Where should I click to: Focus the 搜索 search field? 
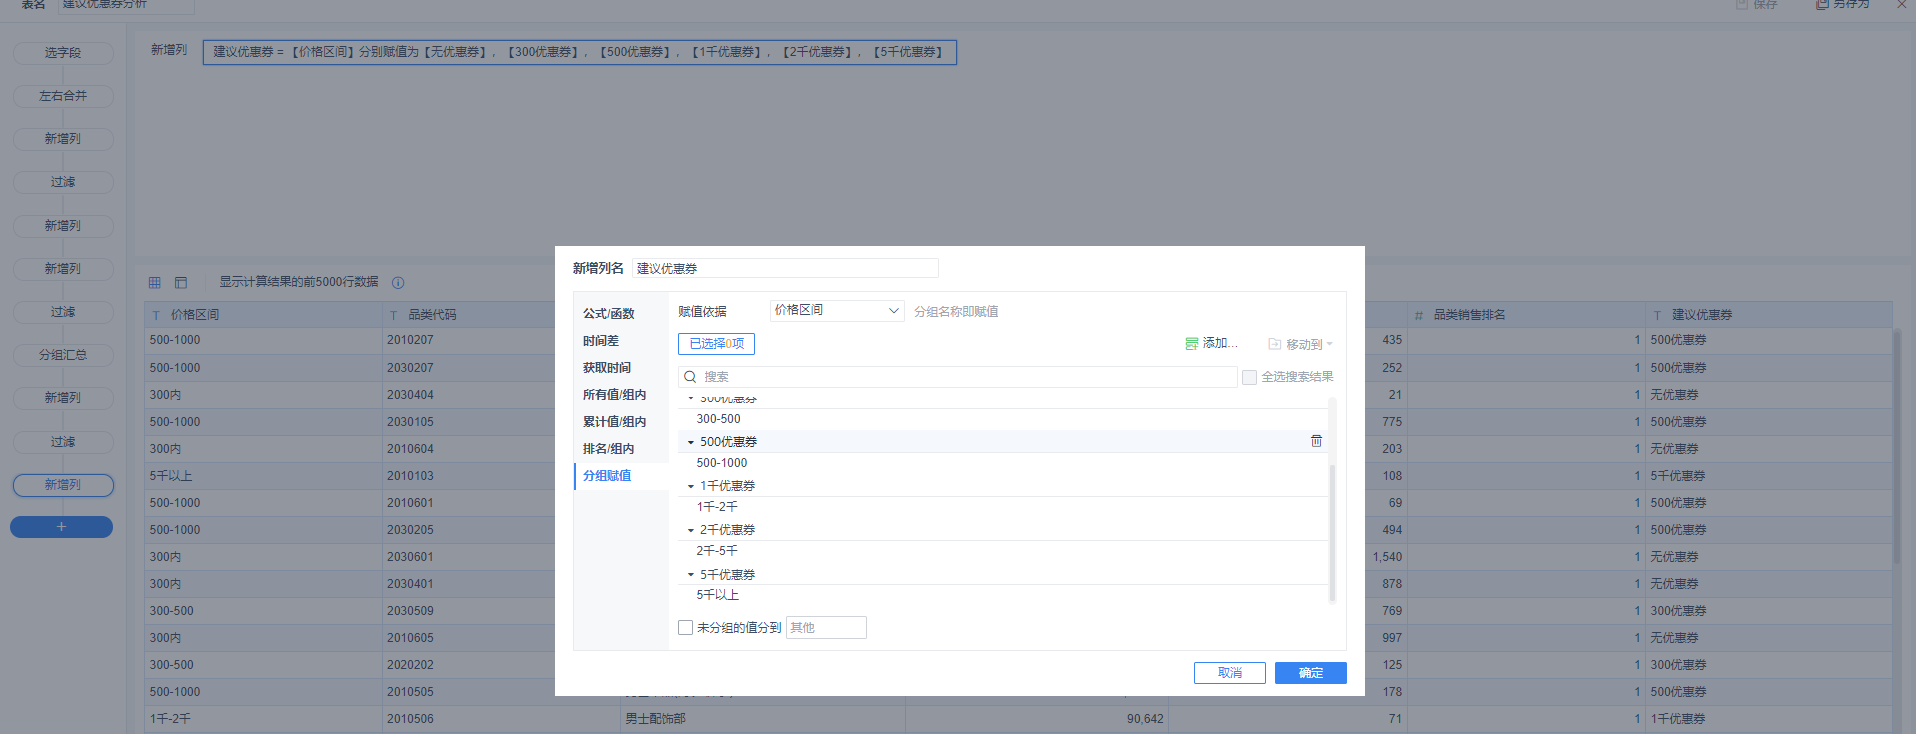pyautogui.click(x=958, y=377)
